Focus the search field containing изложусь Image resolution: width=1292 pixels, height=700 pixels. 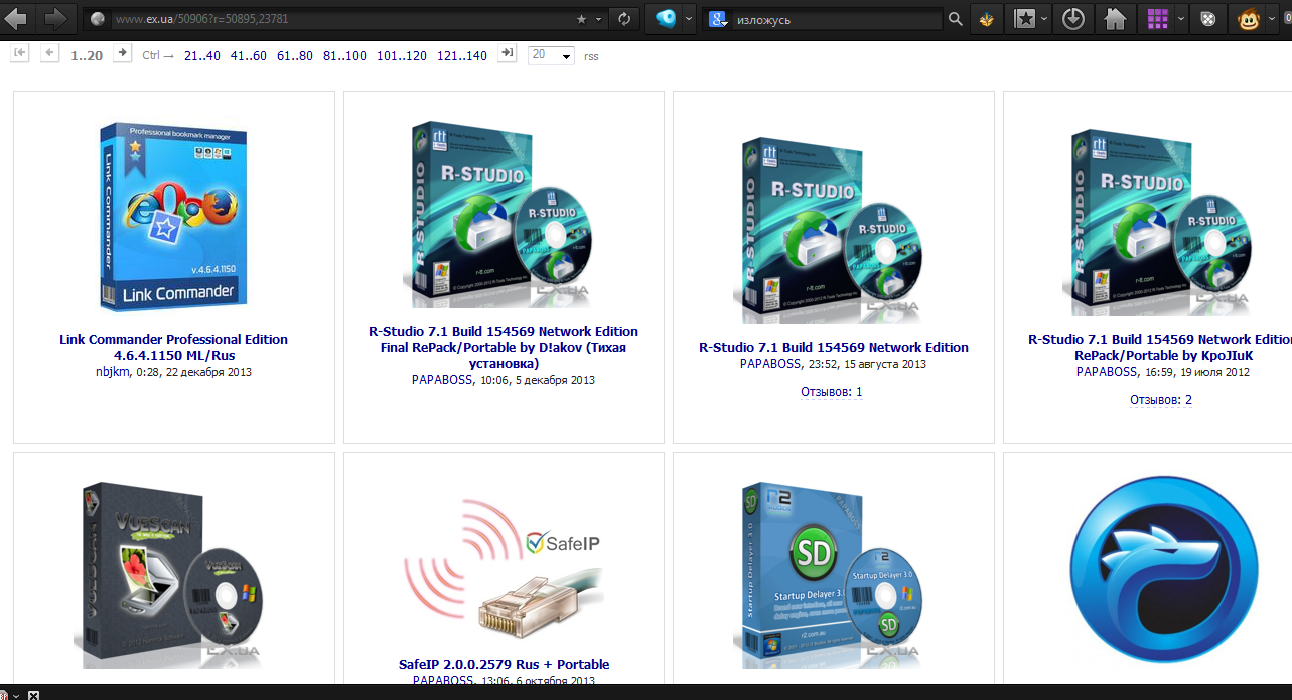point(838,19)
